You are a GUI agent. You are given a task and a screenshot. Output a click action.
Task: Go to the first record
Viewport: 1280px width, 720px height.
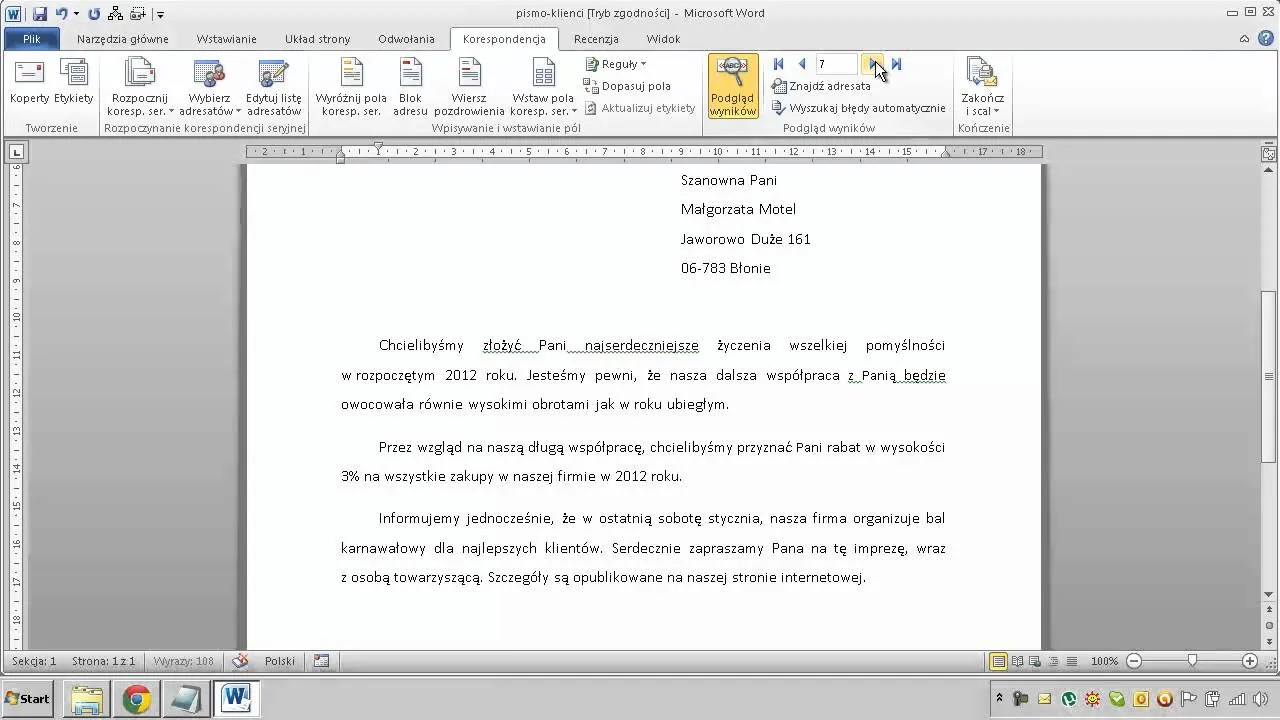(779, 64)
